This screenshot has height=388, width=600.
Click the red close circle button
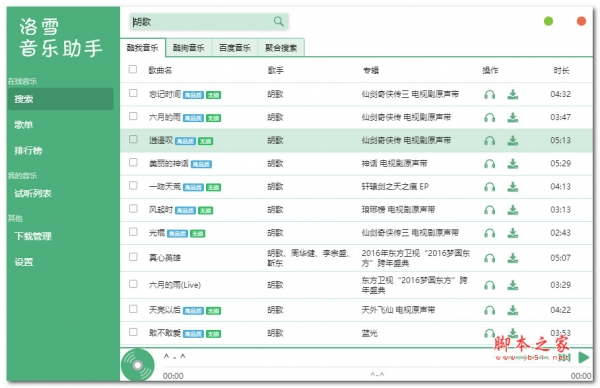[x=581, y=21]
